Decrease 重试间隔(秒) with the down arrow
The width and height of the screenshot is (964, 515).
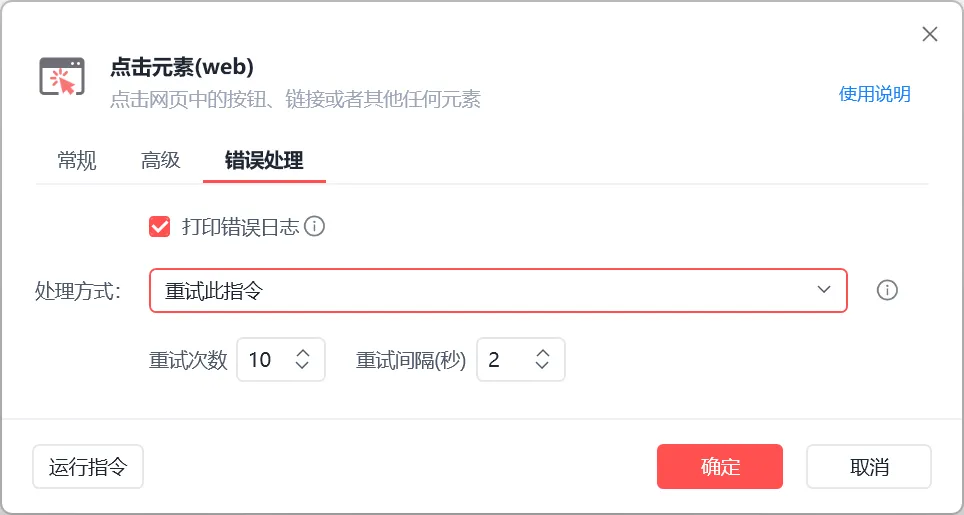point(542,367)
